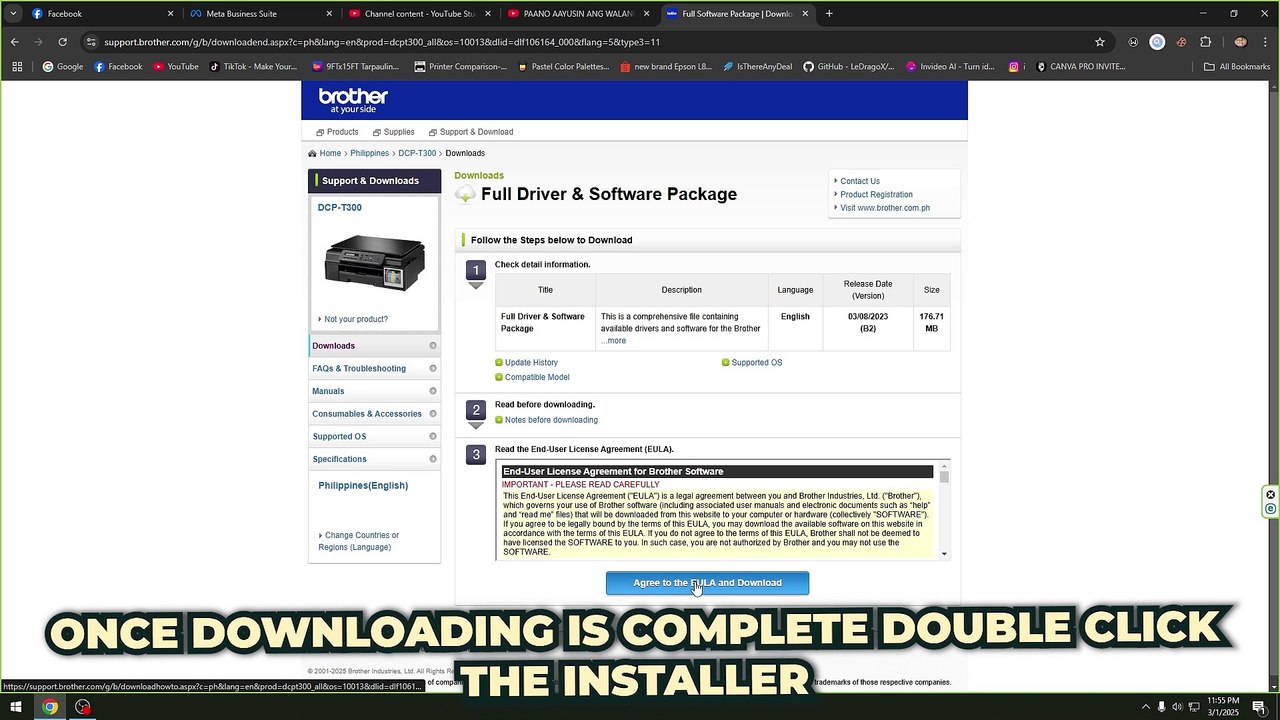
Task: Click the Philippines breadcrumb link
Action: click(x=369, y=153)
